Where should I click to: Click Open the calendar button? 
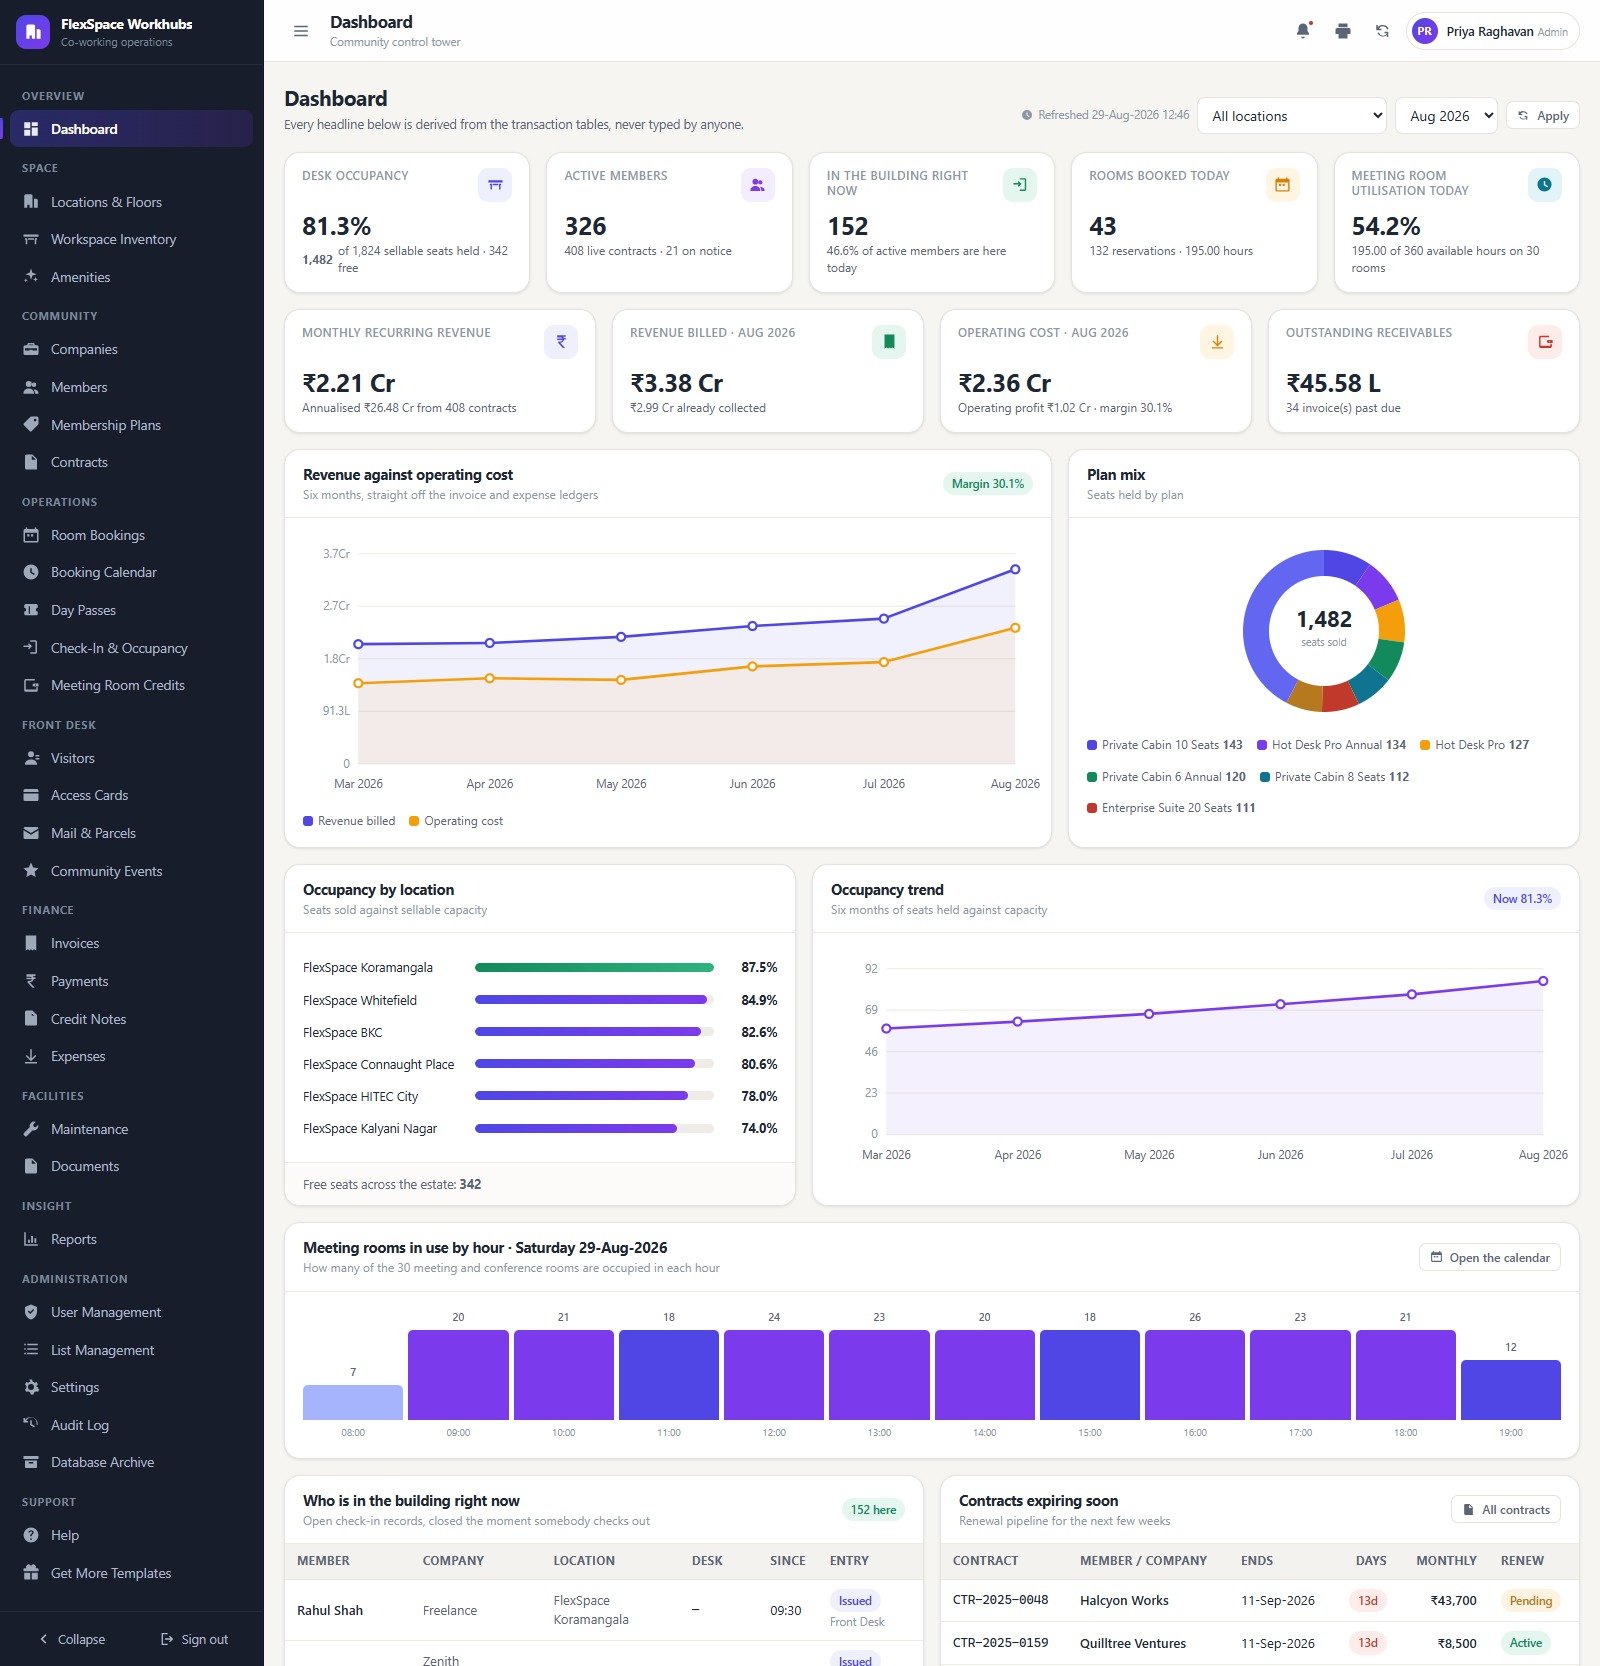coord(1490,1258)
